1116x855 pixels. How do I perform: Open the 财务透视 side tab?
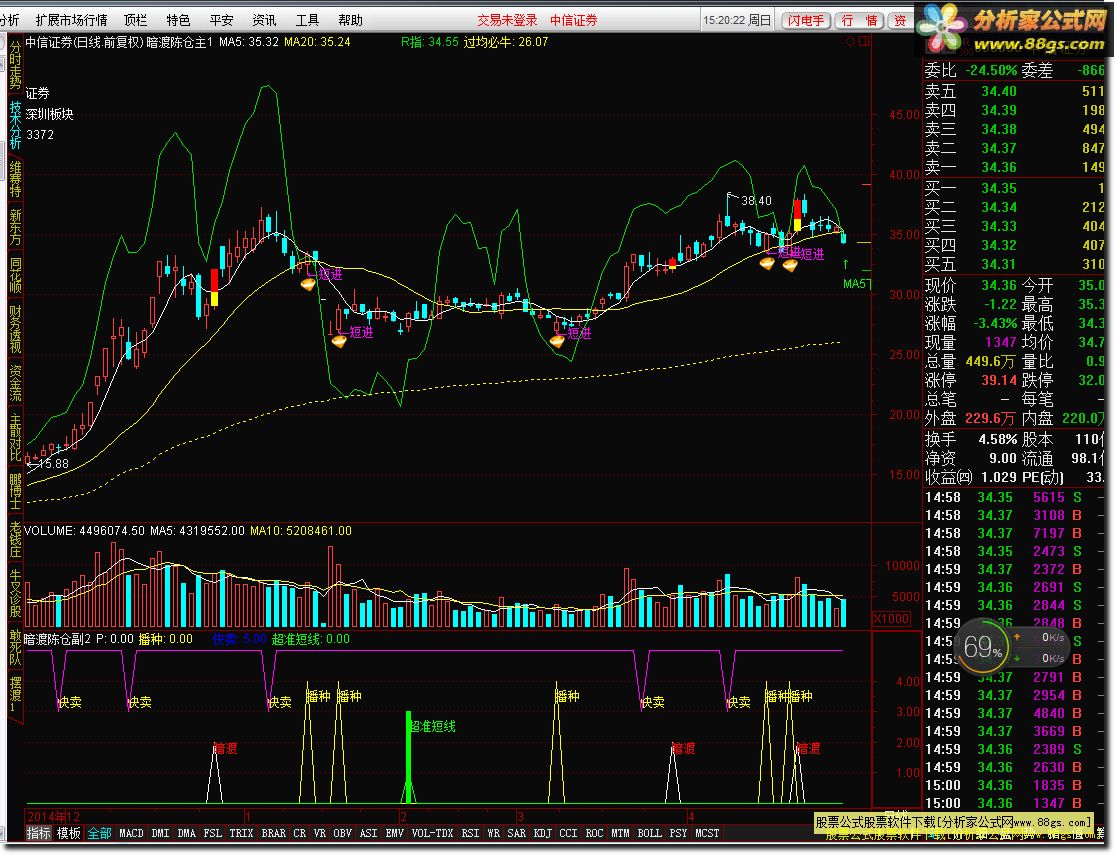(16, 330)
